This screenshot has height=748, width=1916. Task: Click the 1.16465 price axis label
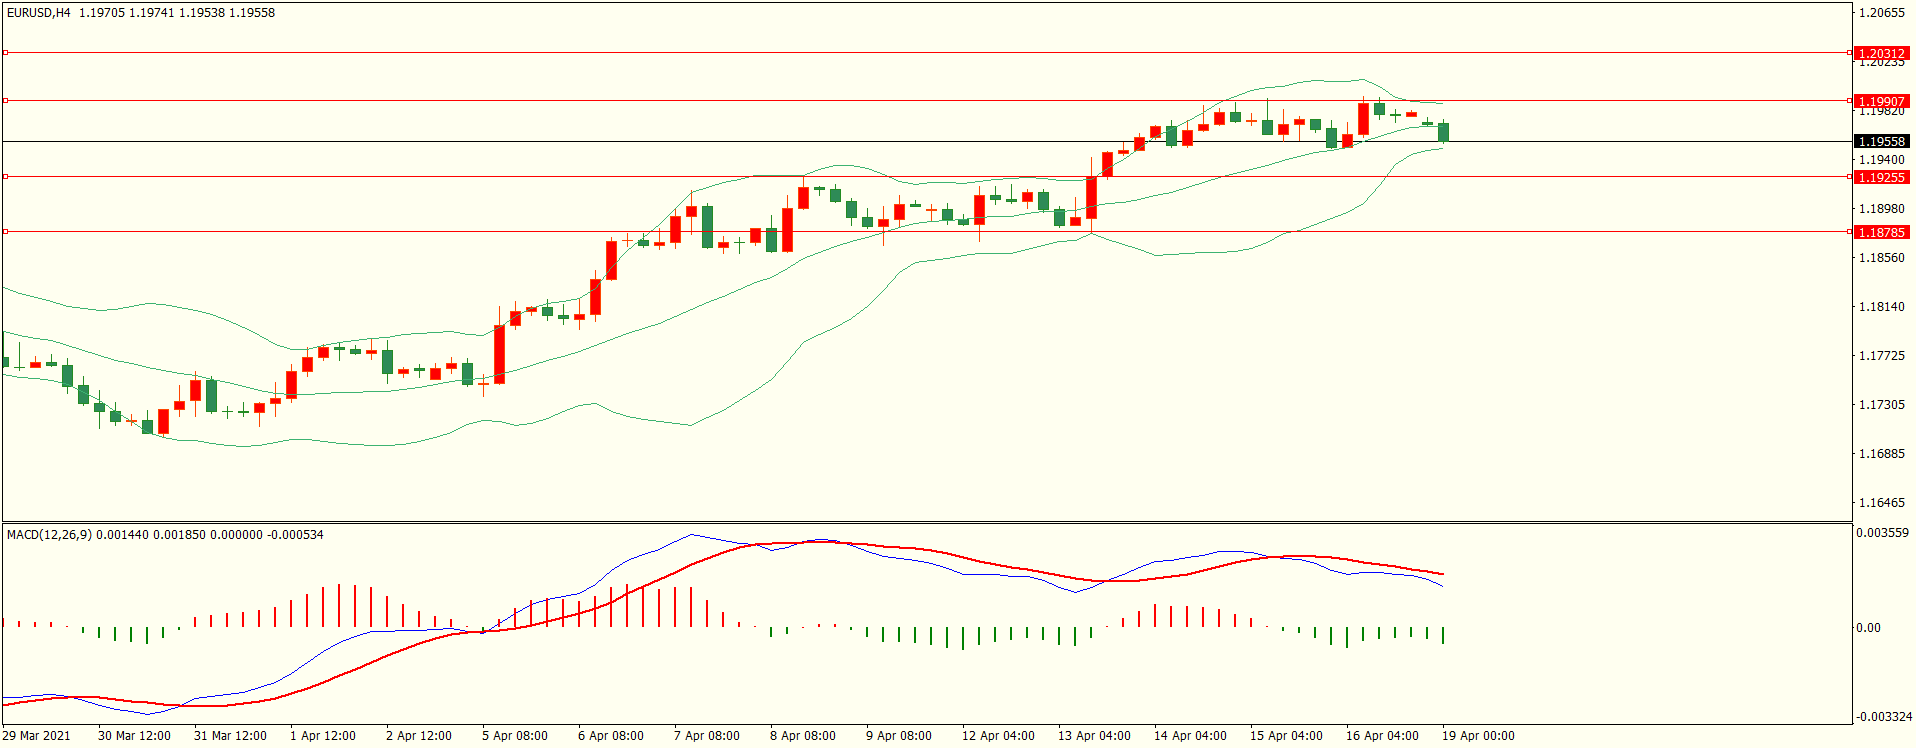(1881, 503)
